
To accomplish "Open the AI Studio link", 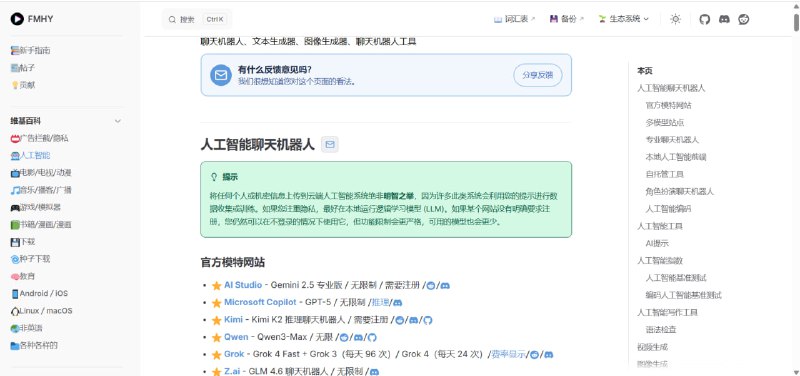I will pyautogui.click(x=243, y=285).
